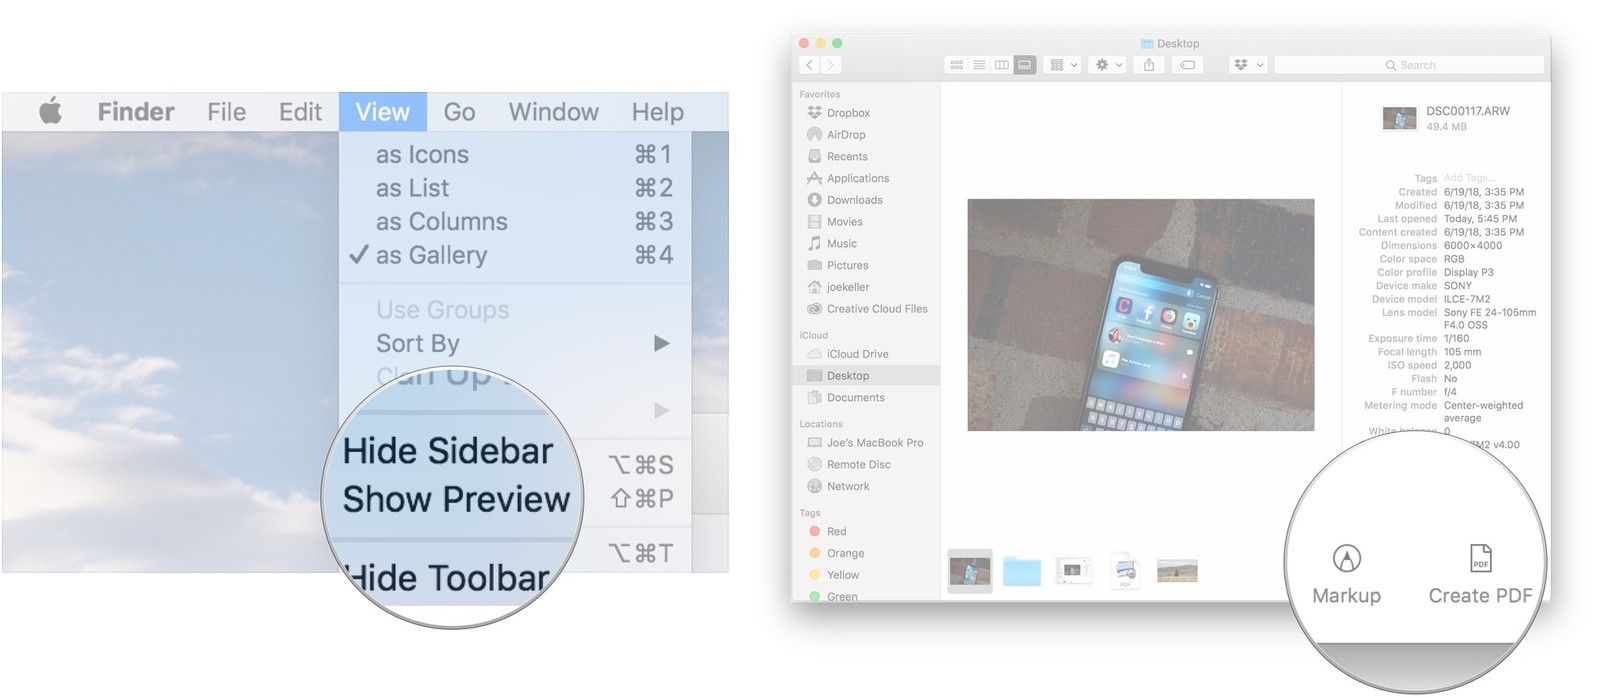Screen dimensions: 1600x698
Task: Open the gear Action dropdown menu
Action: pos(1108,65)
